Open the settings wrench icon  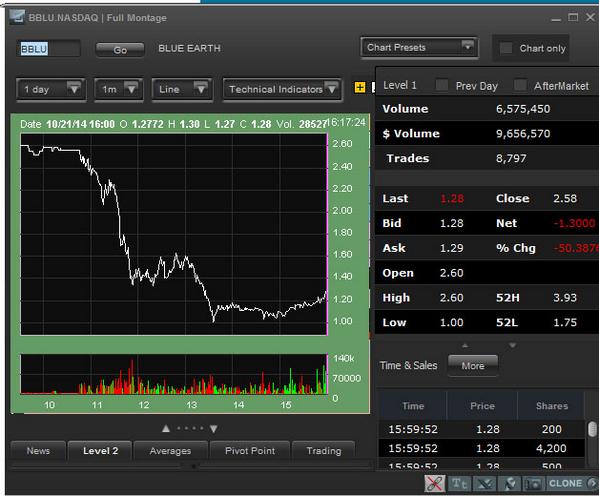[x=509, y=484]
